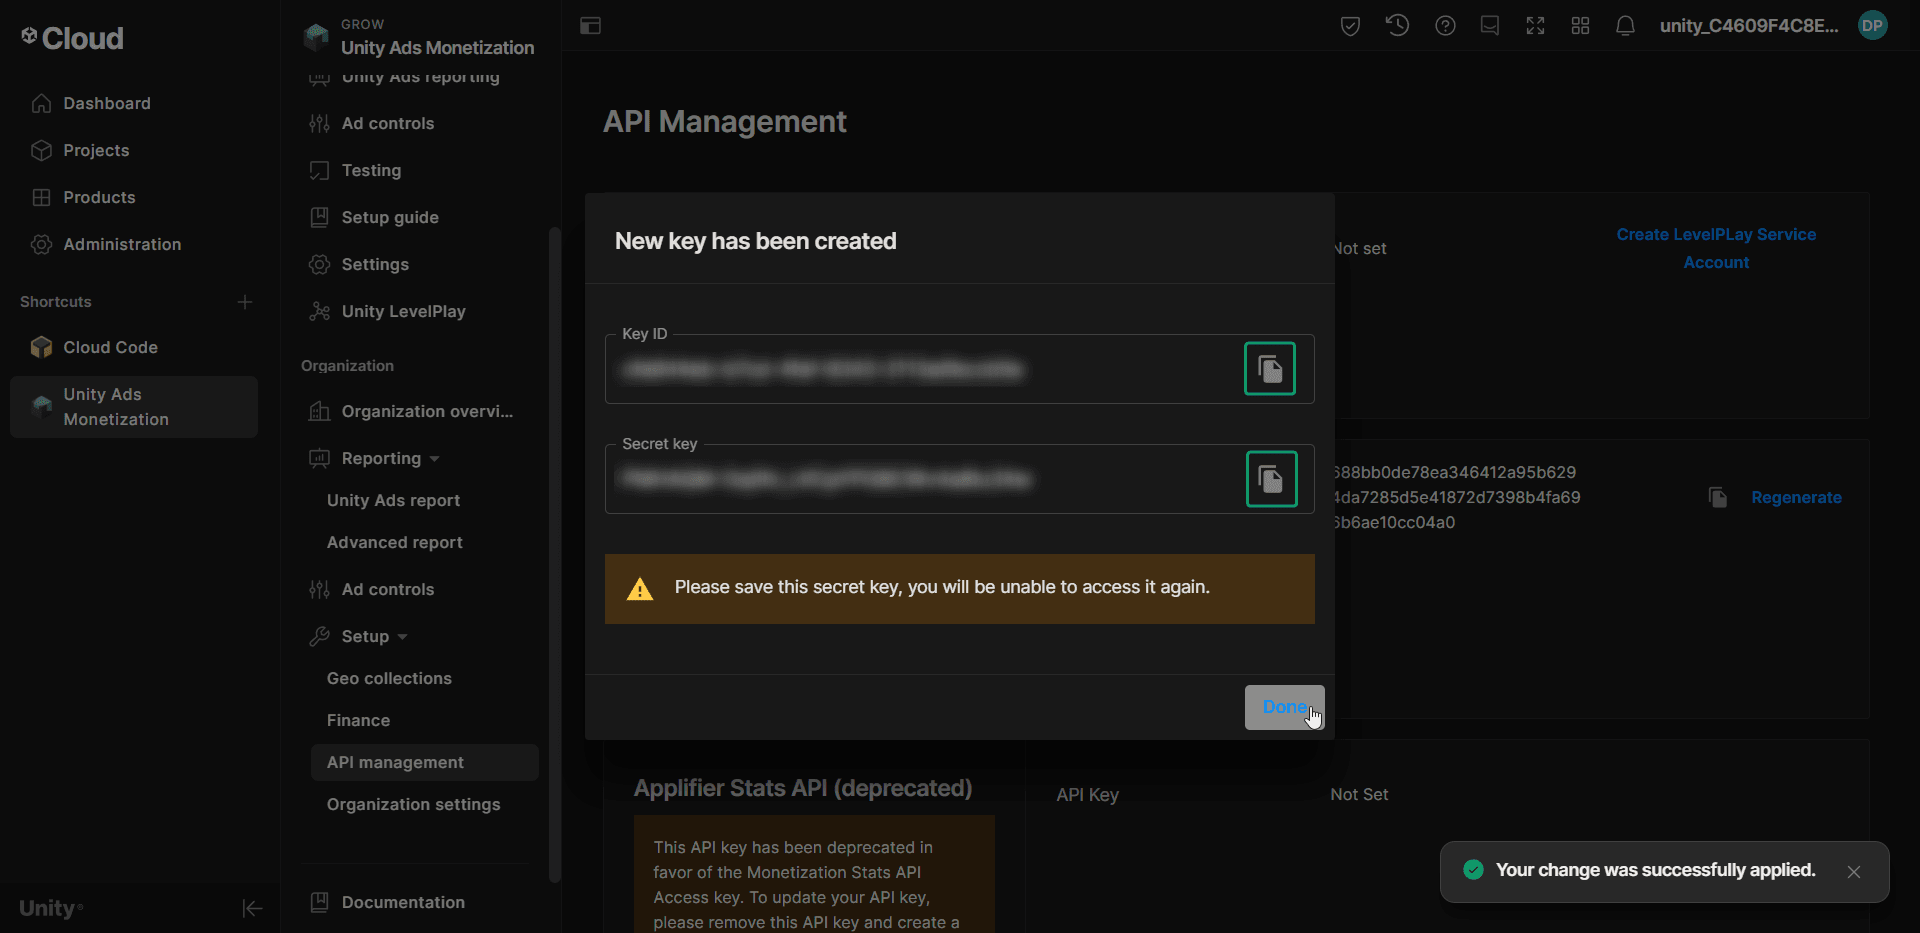Click the Unity Cloud logo
The image size is (1920, 933).
pos(71,38)
